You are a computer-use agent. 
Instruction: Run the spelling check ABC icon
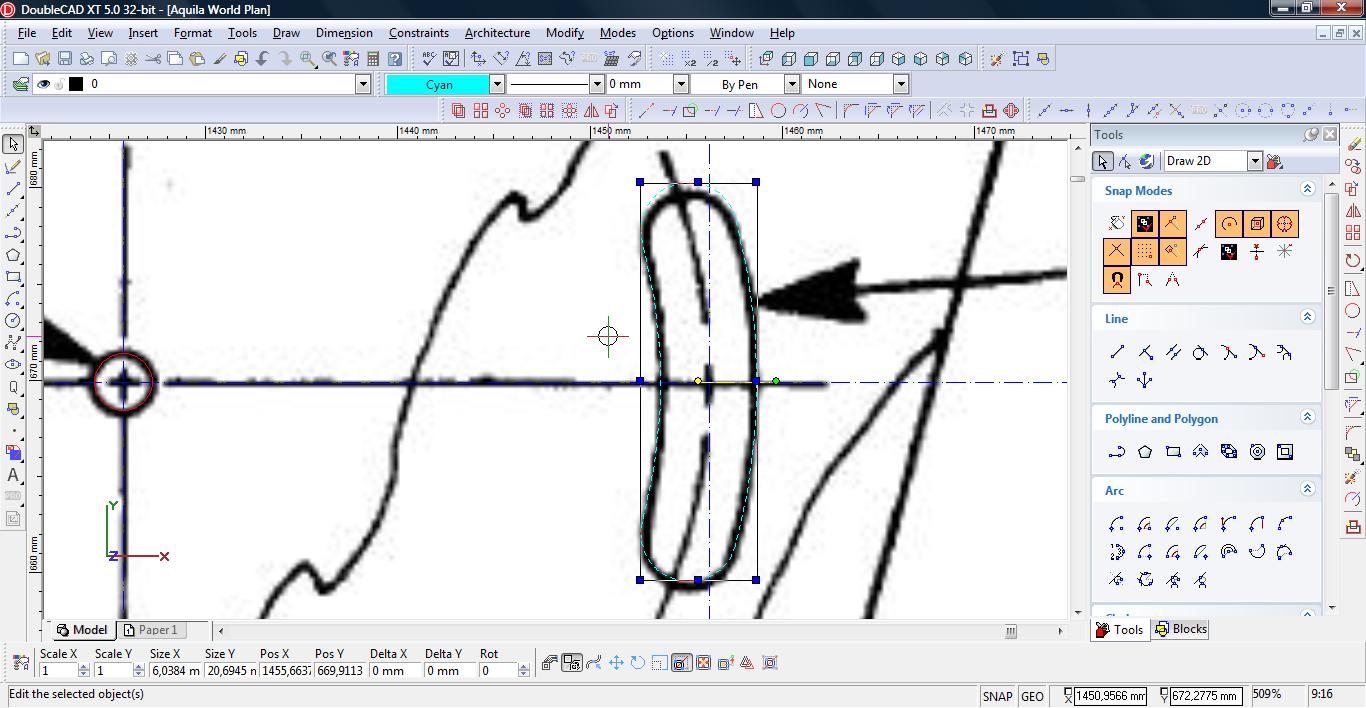429,59
